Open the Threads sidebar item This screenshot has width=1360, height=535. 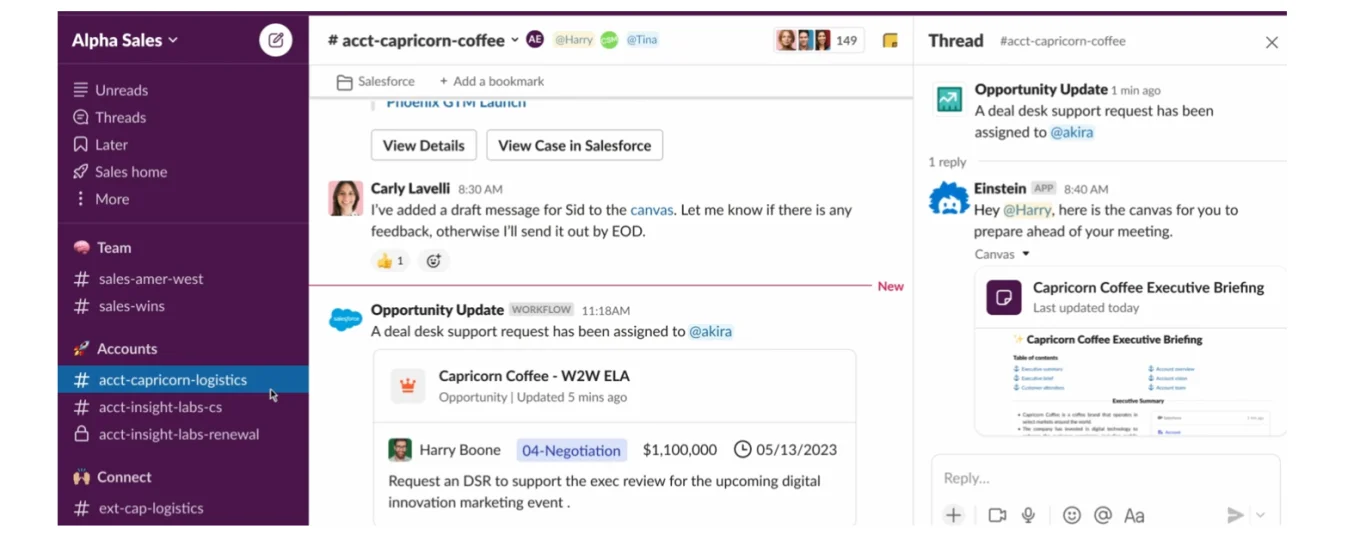120,117
